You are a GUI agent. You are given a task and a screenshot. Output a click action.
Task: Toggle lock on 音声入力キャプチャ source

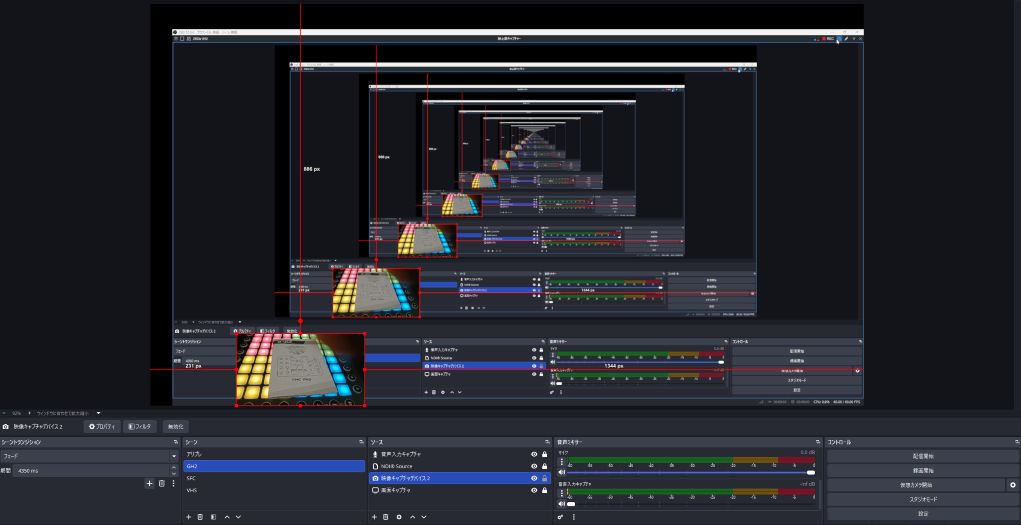tap(545, 454)
